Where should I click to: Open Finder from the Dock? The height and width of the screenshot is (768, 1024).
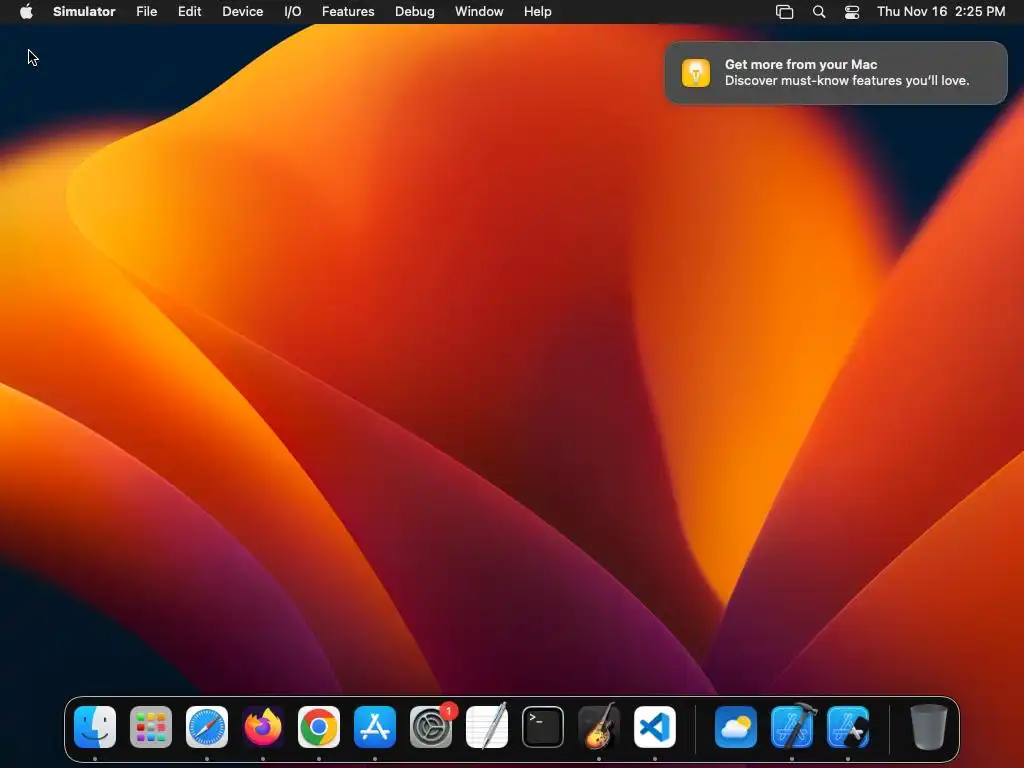click(x=95, y=727)
